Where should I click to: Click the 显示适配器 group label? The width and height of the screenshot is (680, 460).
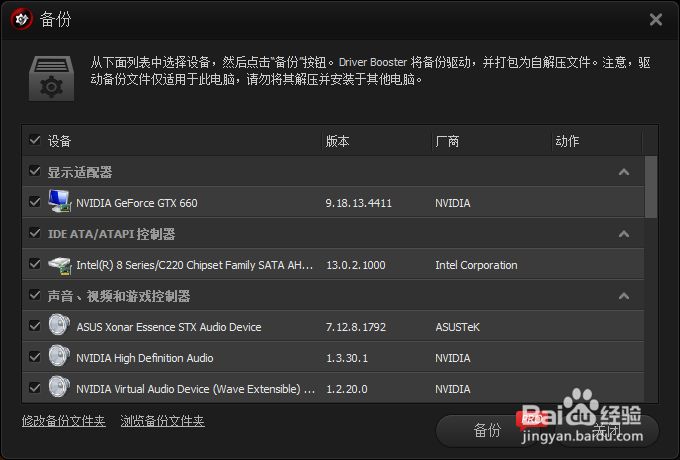pyautogui.click(x=80, y=172)
